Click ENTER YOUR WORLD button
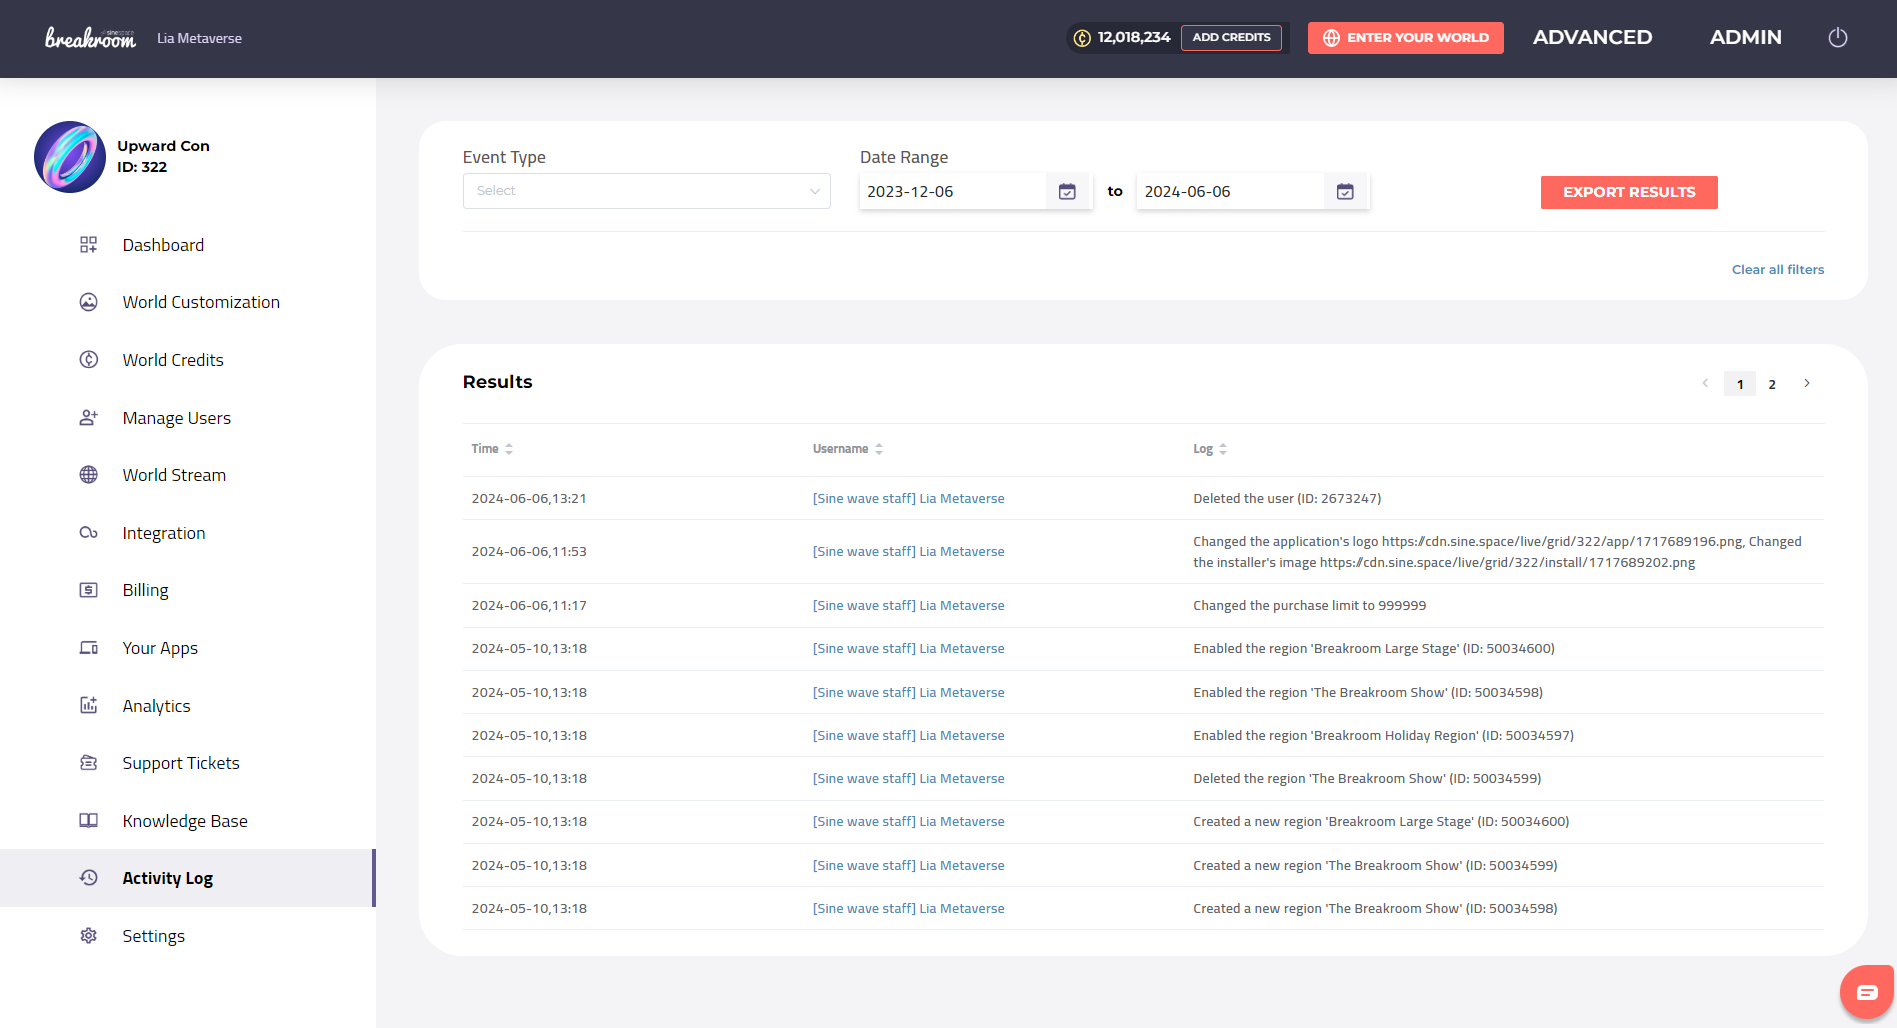The width and height of the screenshot is (1897, 1028). [1405, 38]
